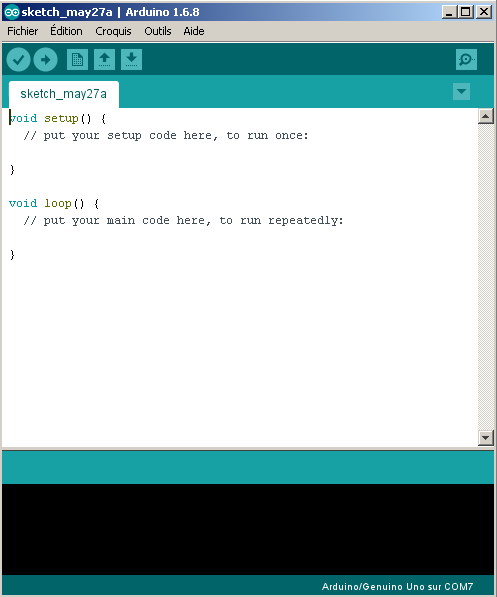The height and width of the screenshot is (597, 497).
Task: Open a sketch with up-arrow icon
Action: point(104,59)
